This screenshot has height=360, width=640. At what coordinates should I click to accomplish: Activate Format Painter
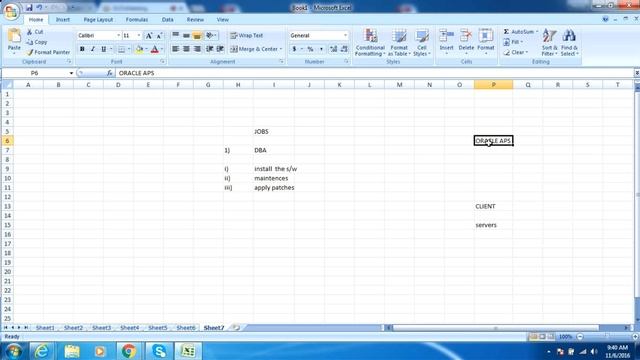point(49,52)
